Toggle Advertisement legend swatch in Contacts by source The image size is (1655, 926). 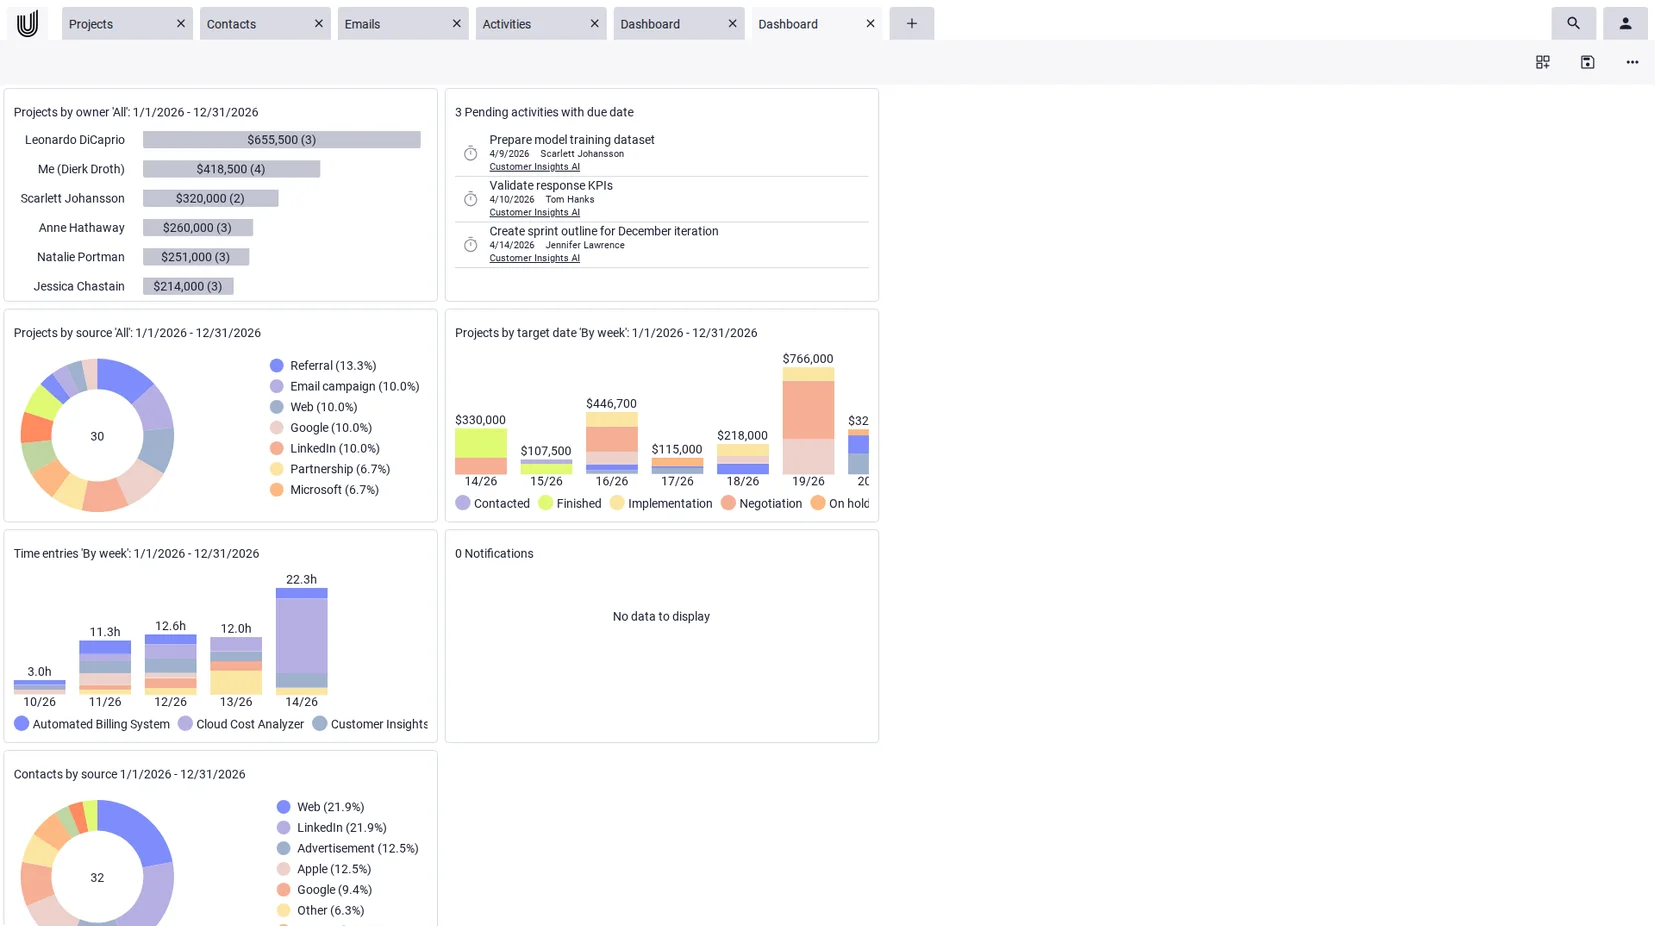click(x=284, y=849)
